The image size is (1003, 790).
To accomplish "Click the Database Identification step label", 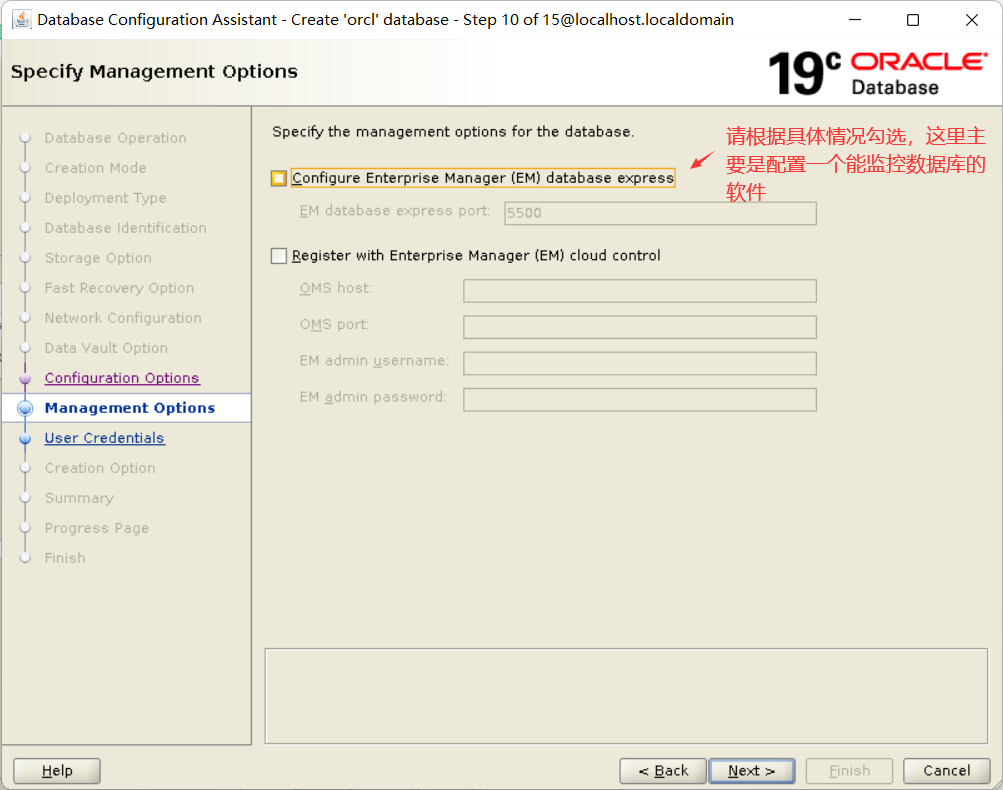I will (126, 228).
